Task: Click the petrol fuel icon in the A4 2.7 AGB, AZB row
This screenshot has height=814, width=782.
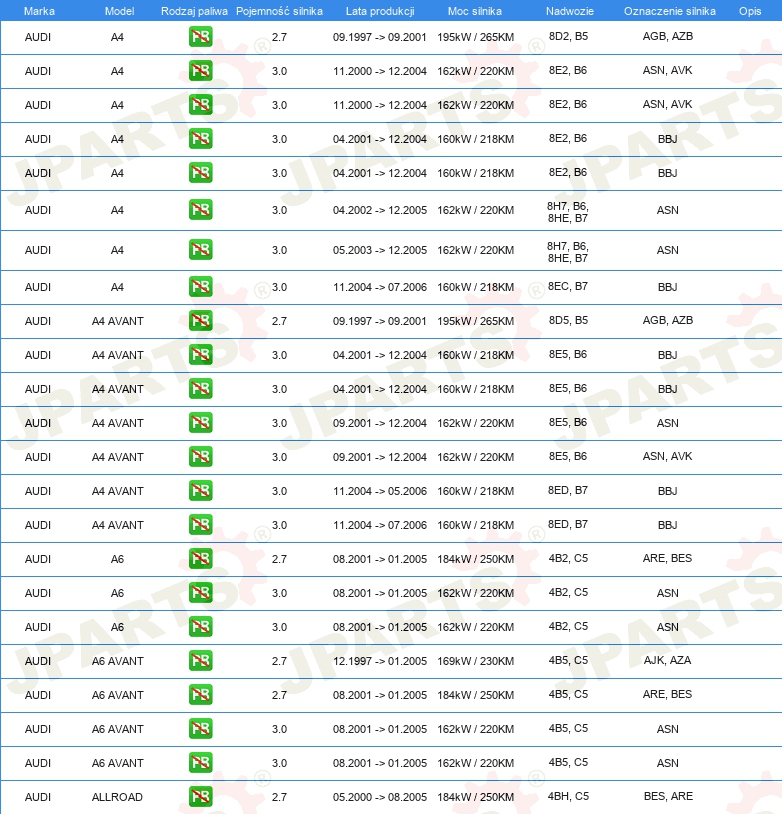Action: coord(200,37)
